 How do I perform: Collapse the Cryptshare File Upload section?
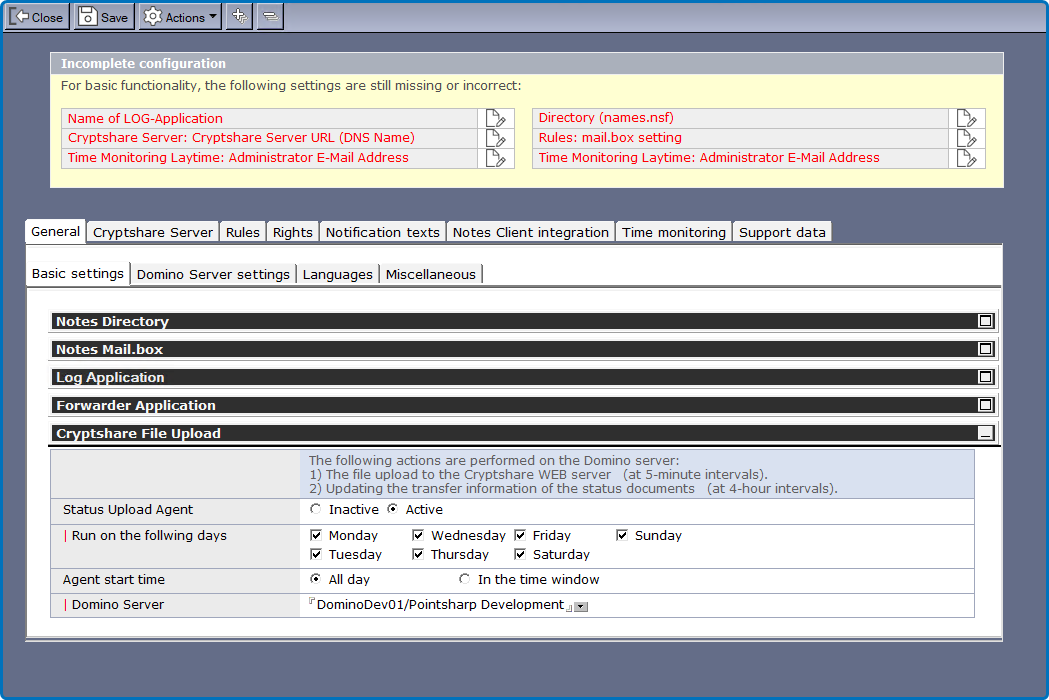(985, 434)
